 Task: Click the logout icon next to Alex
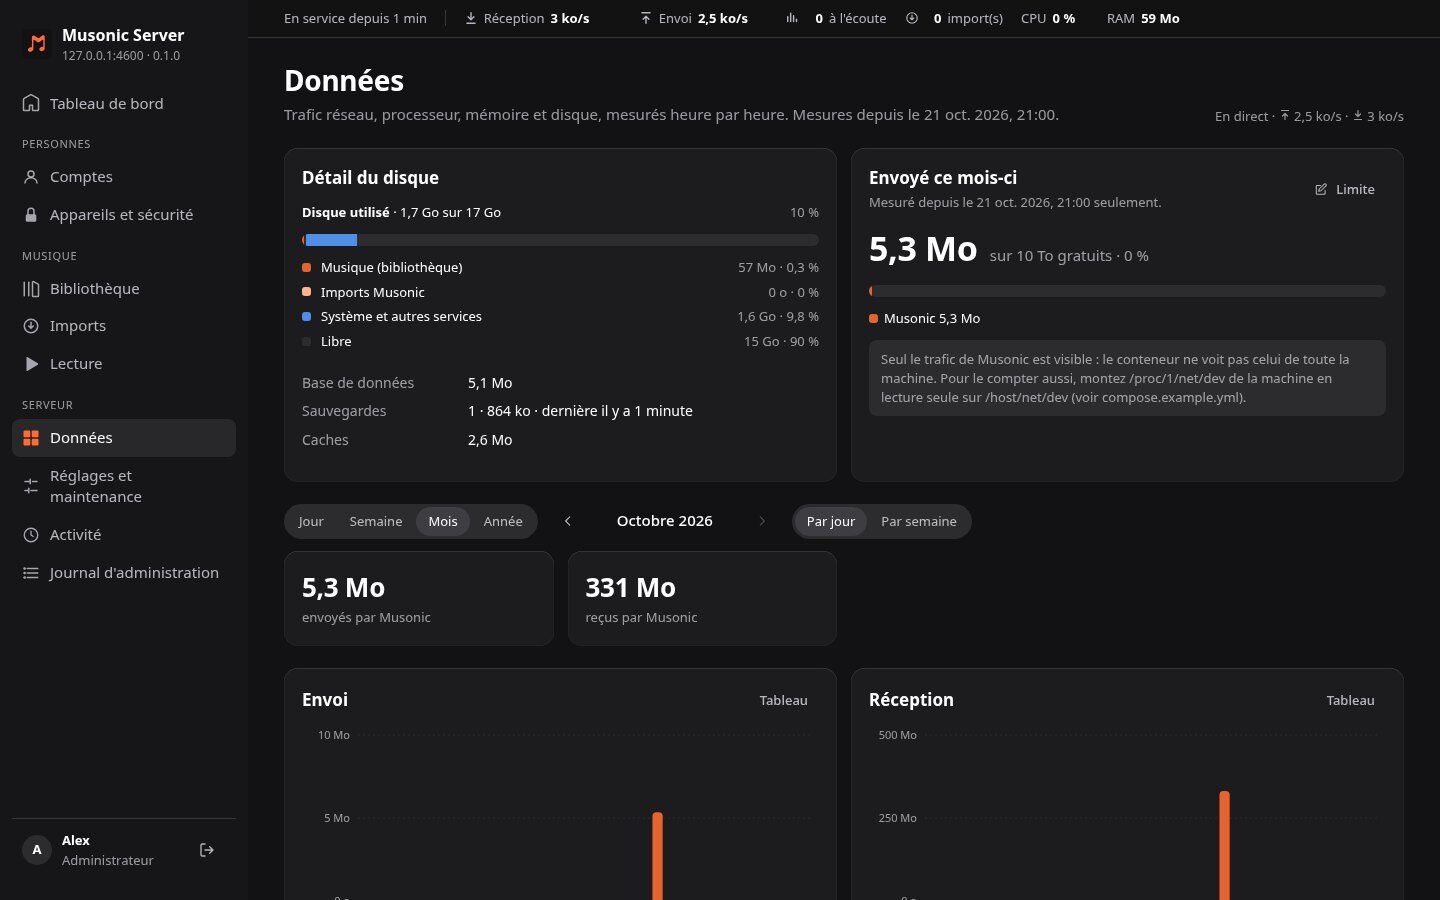207,850
